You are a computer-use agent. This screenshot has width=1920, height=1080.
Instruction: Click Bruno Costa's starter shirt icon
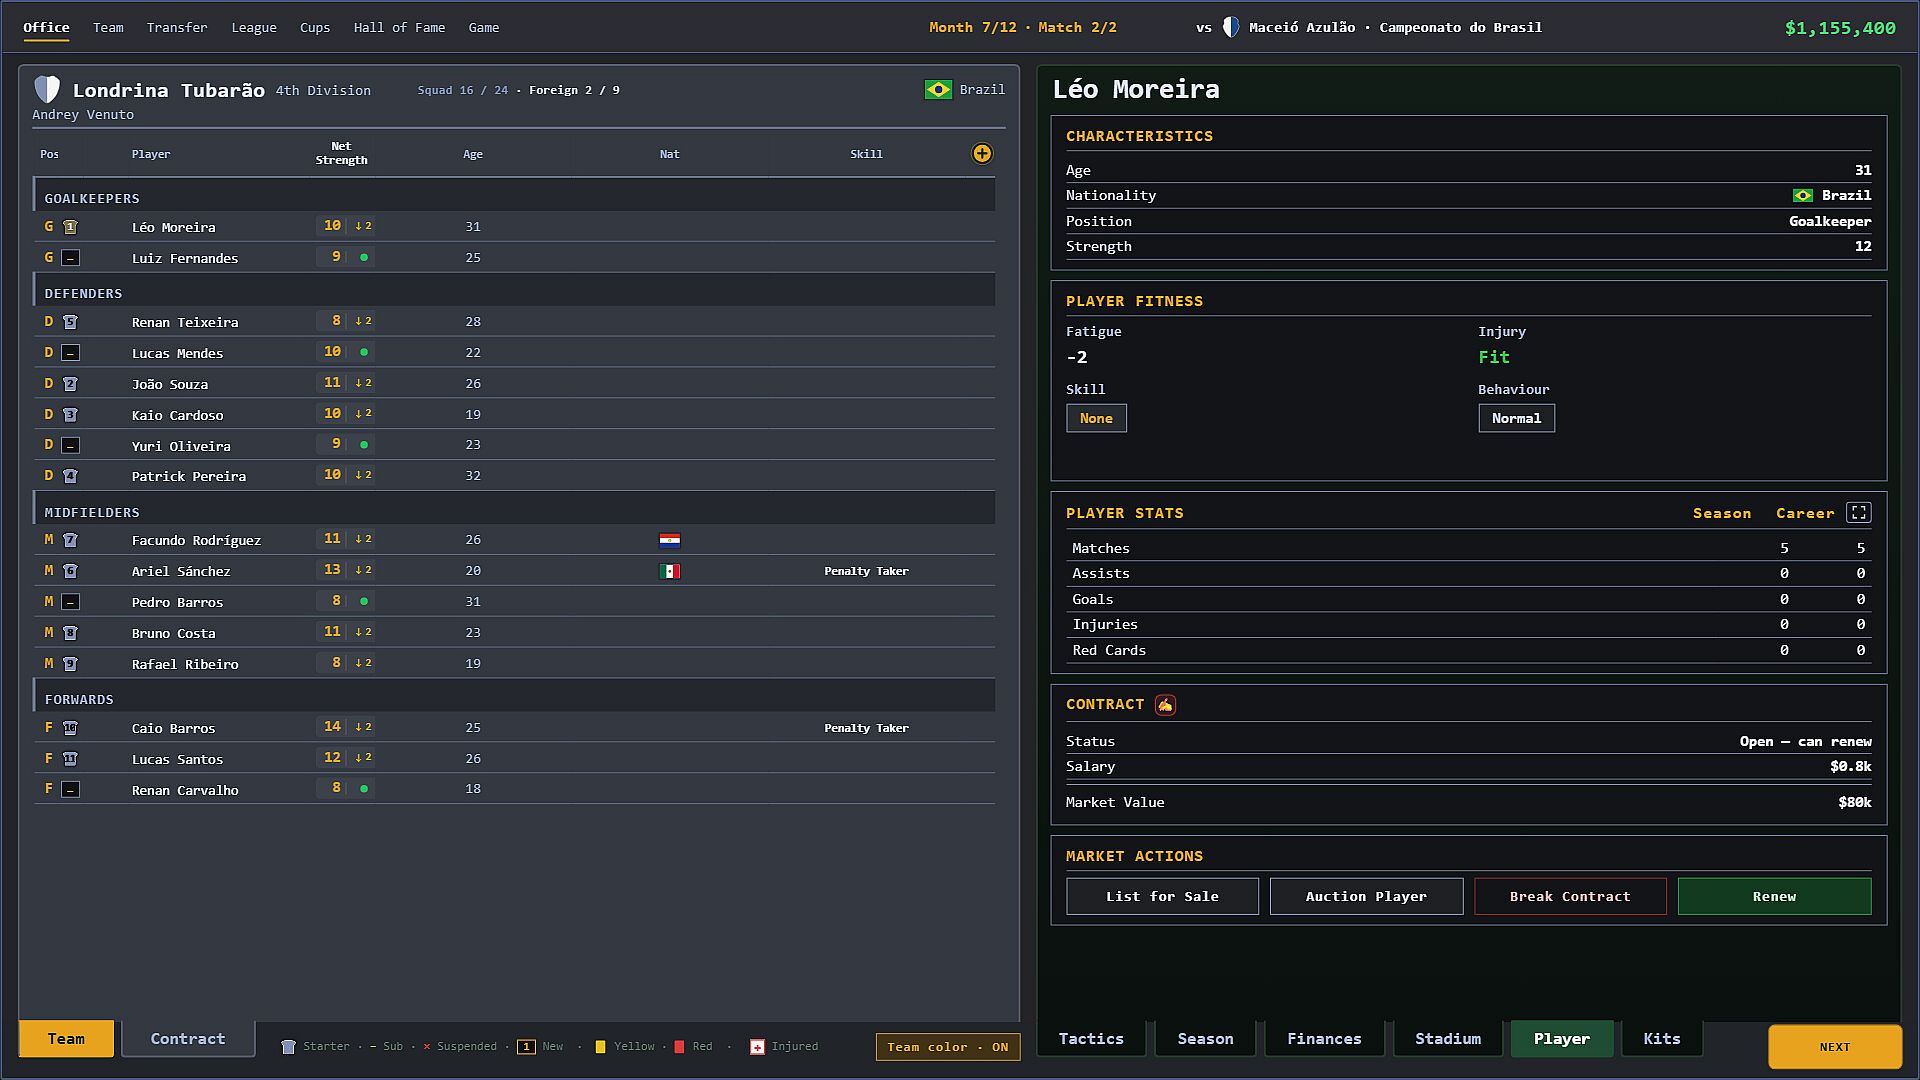70,633
